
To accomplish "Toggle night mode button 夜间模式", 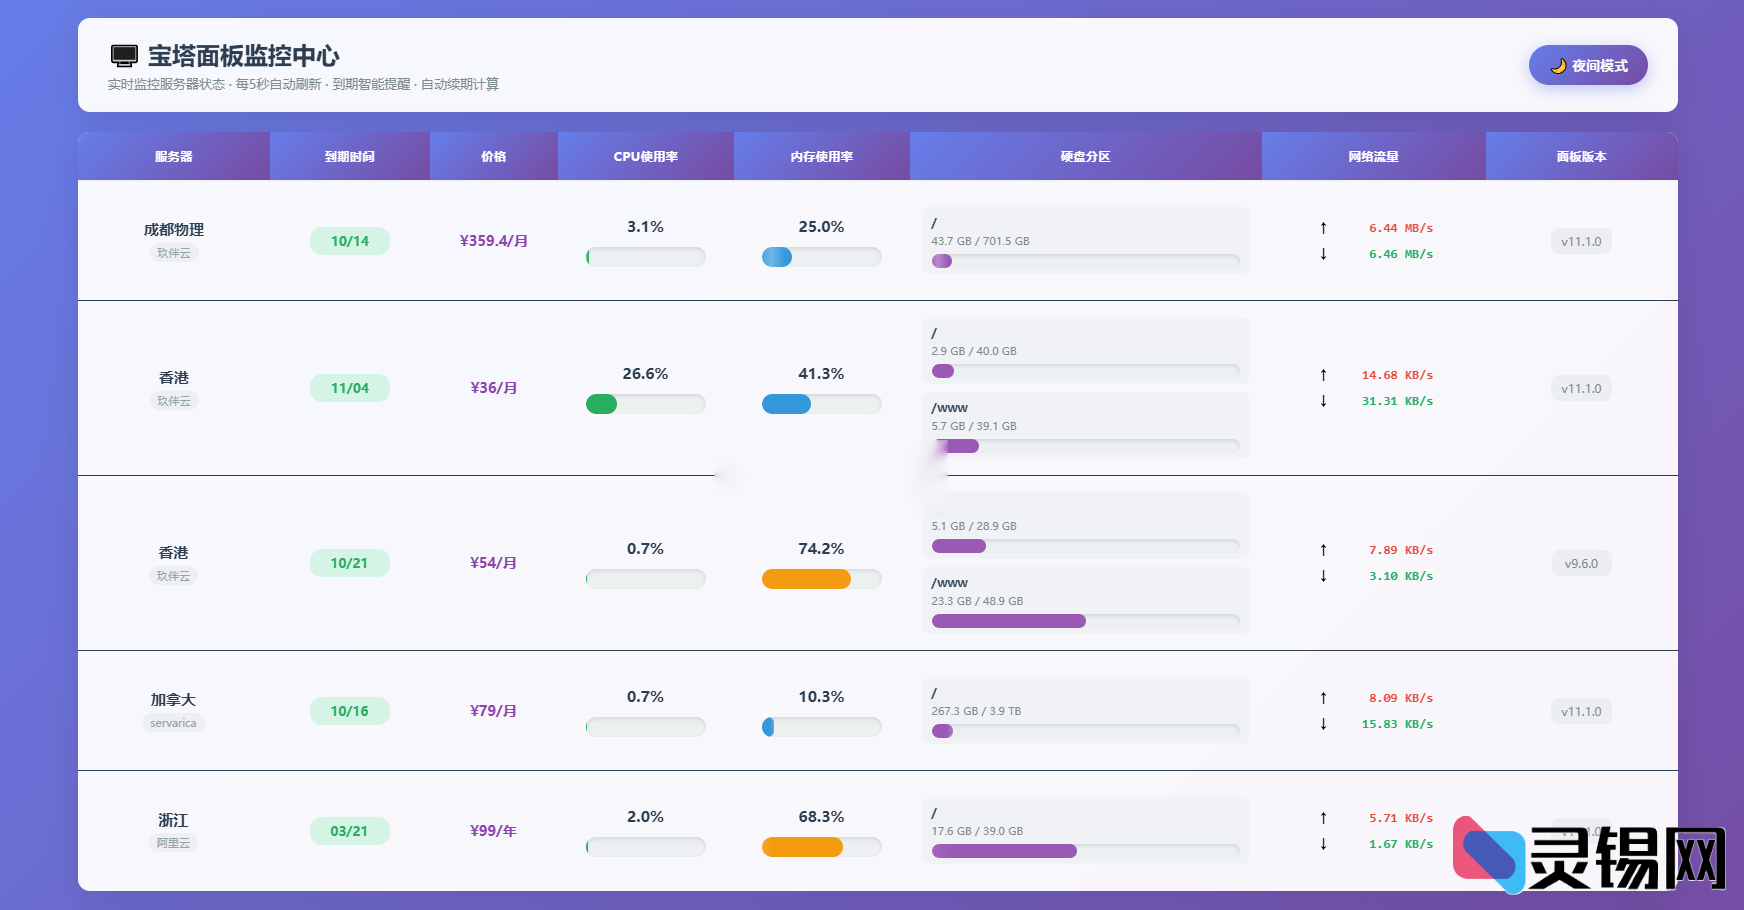I will pyautogui.click(x=1588, y=65).
